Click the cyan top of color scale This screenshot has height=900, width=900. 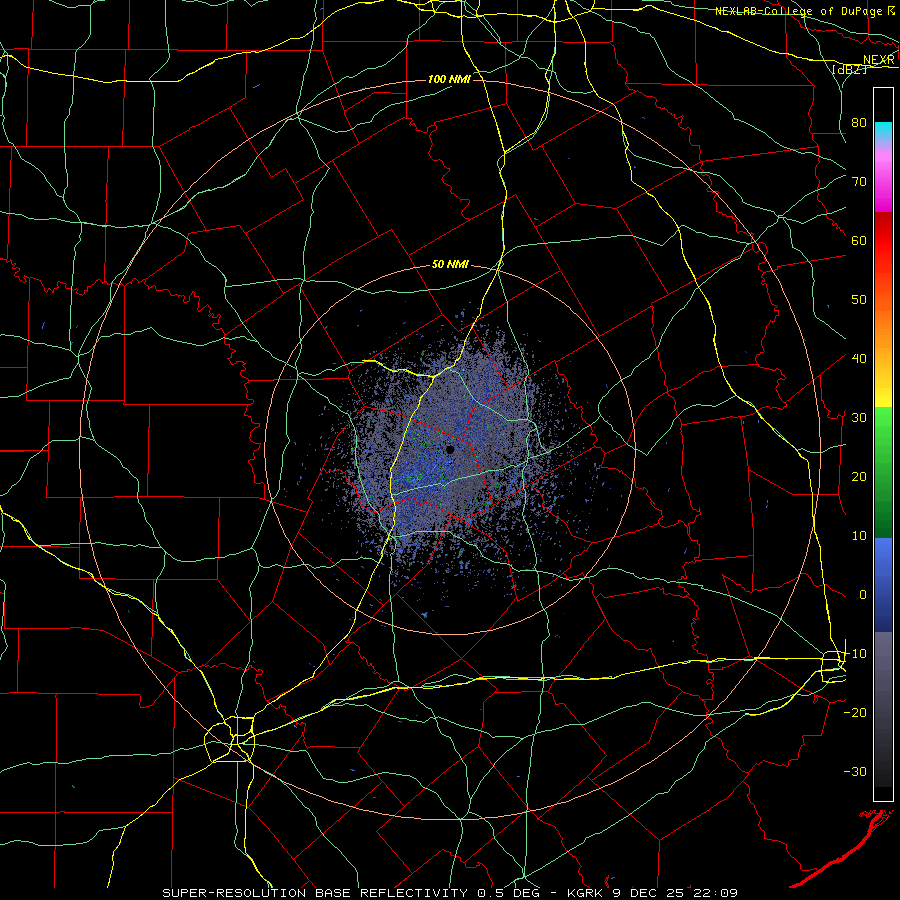coord(883,127)
